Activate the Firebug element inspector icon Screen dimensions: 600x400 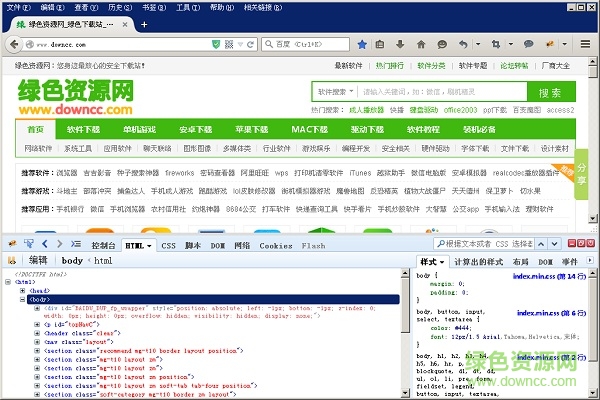[29, 243]
